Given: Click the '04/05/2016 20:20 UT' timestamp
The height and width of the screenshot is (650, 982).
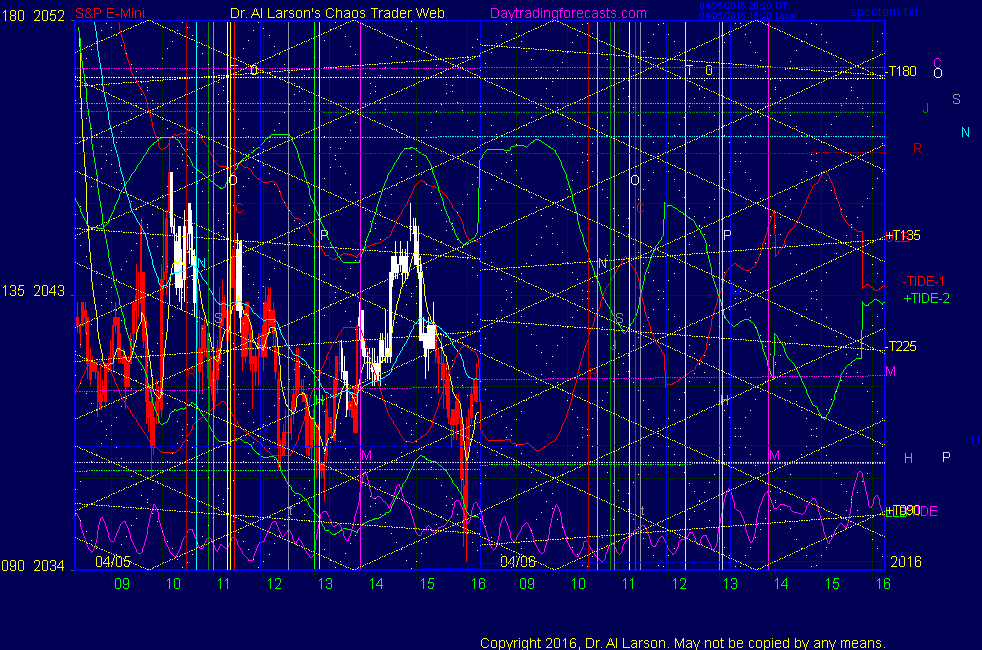Looking at the screenshot, I should [x=743, y=6].
